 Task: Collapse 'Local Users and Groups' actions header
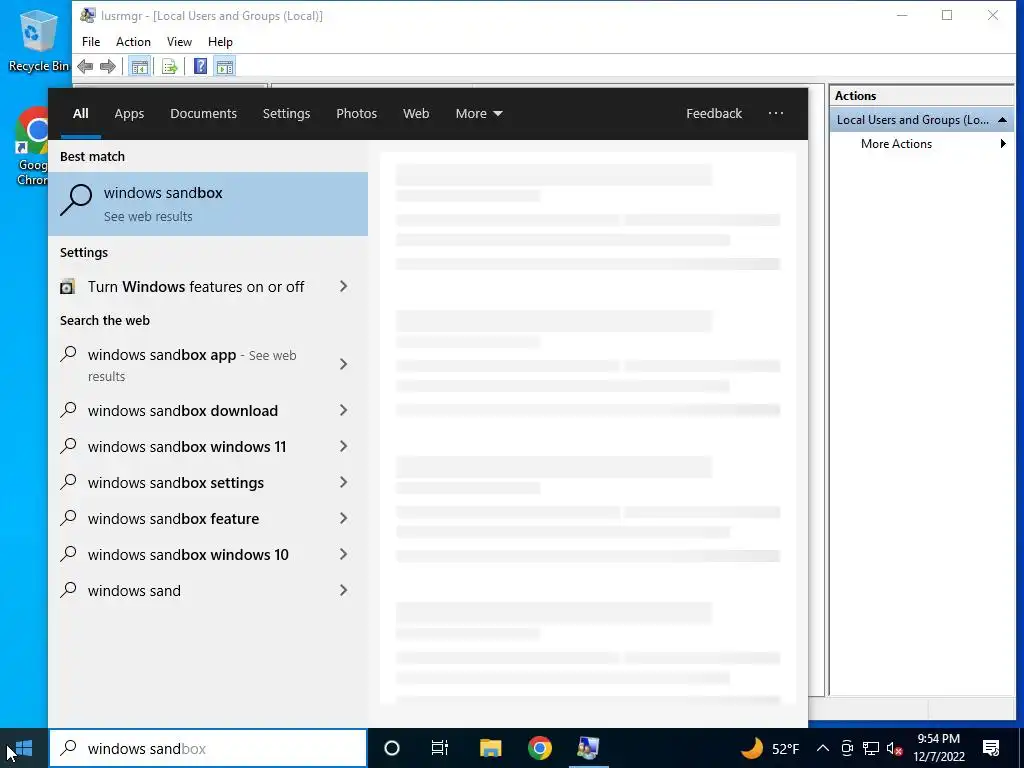click(x=1002, y=120)
